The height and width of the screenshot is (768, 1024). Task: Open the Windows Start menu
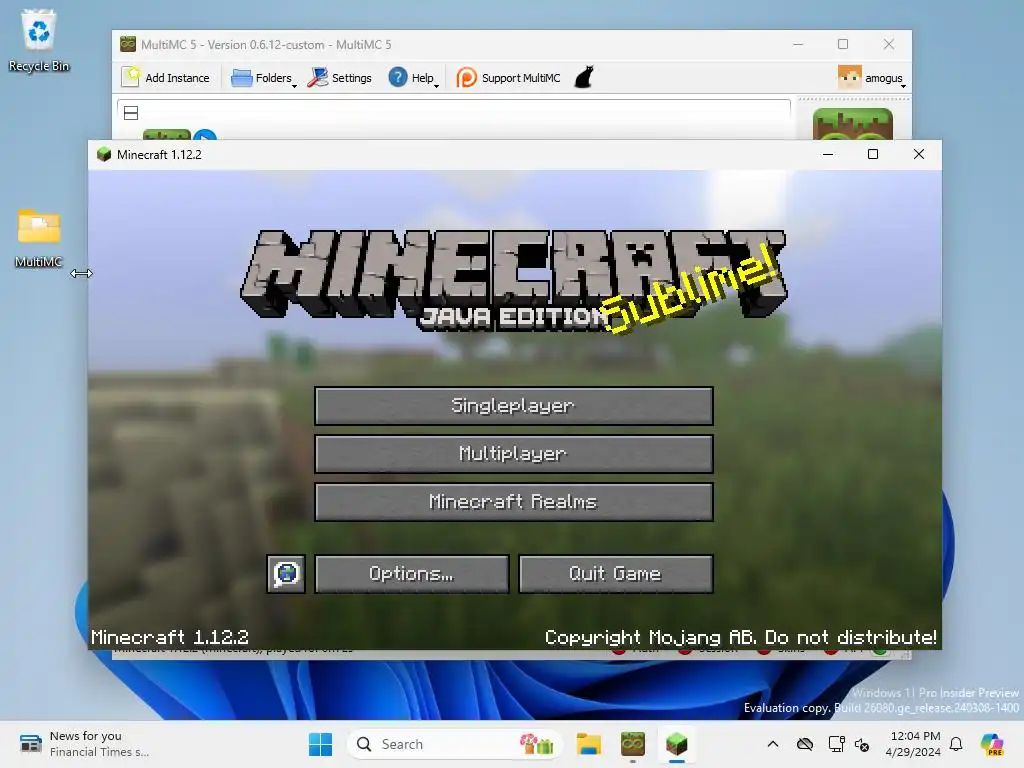320,744
